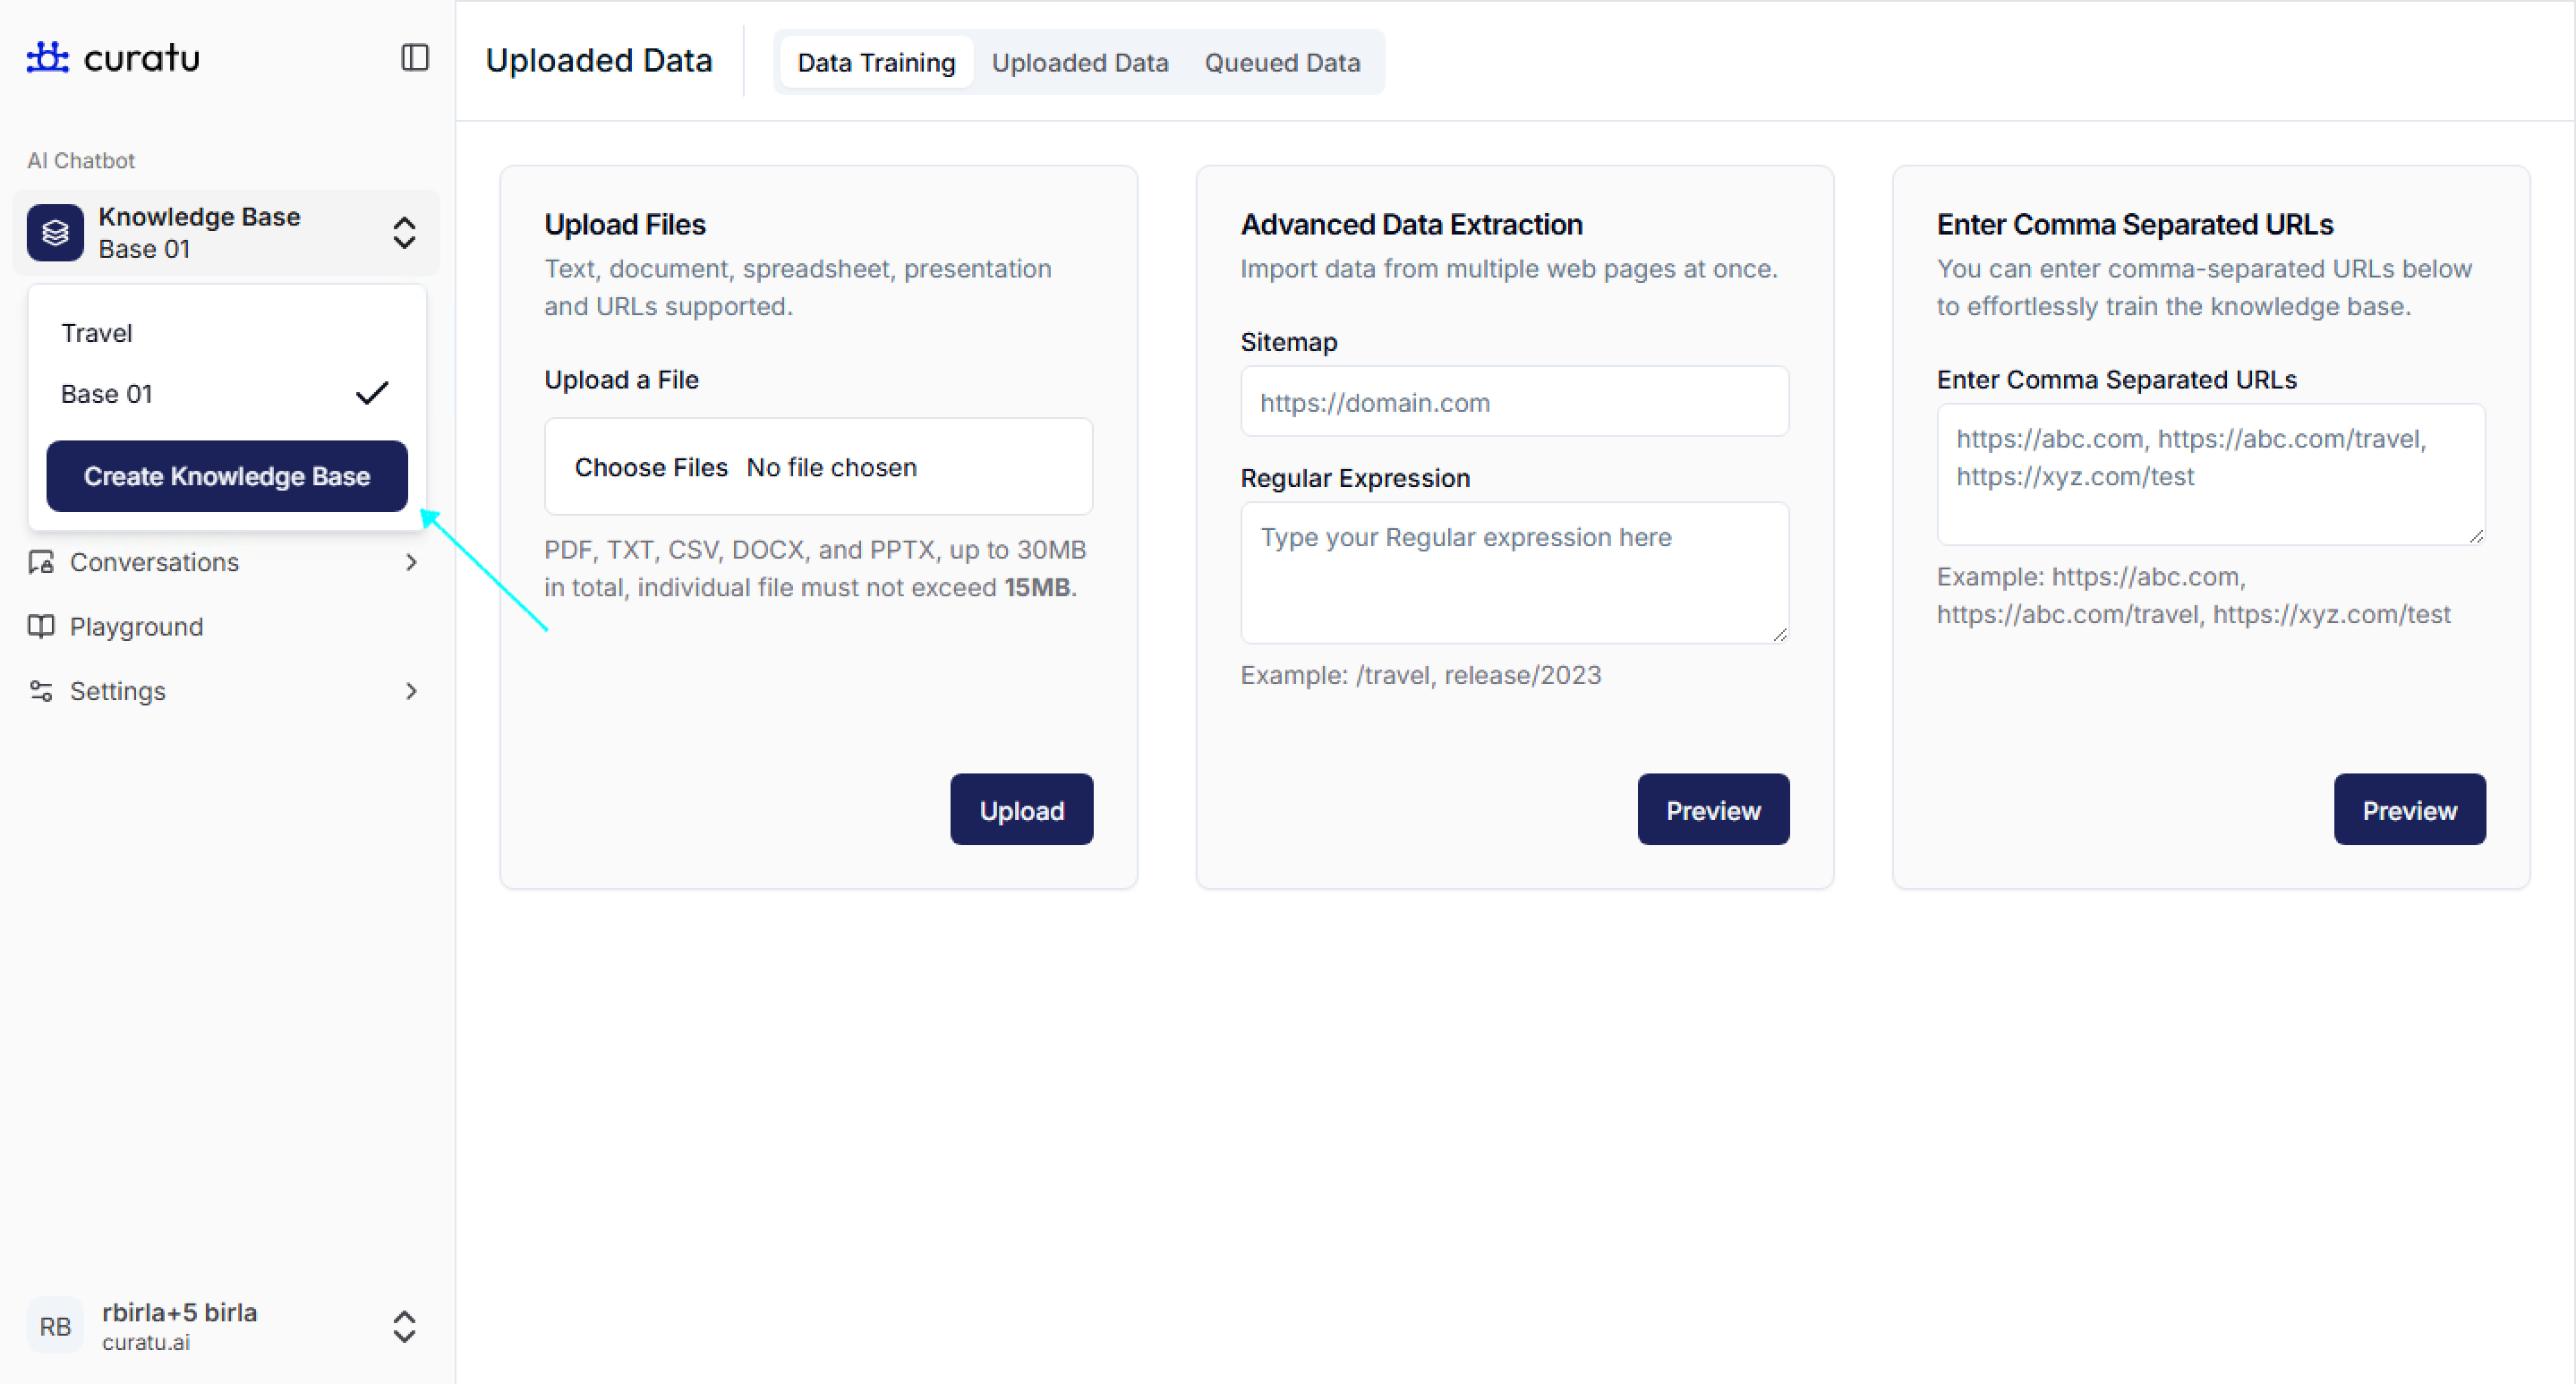The height and width of the screenshot is (1384, 2576).
Task: Click the curatu logo icon
Action: [47, 57]
